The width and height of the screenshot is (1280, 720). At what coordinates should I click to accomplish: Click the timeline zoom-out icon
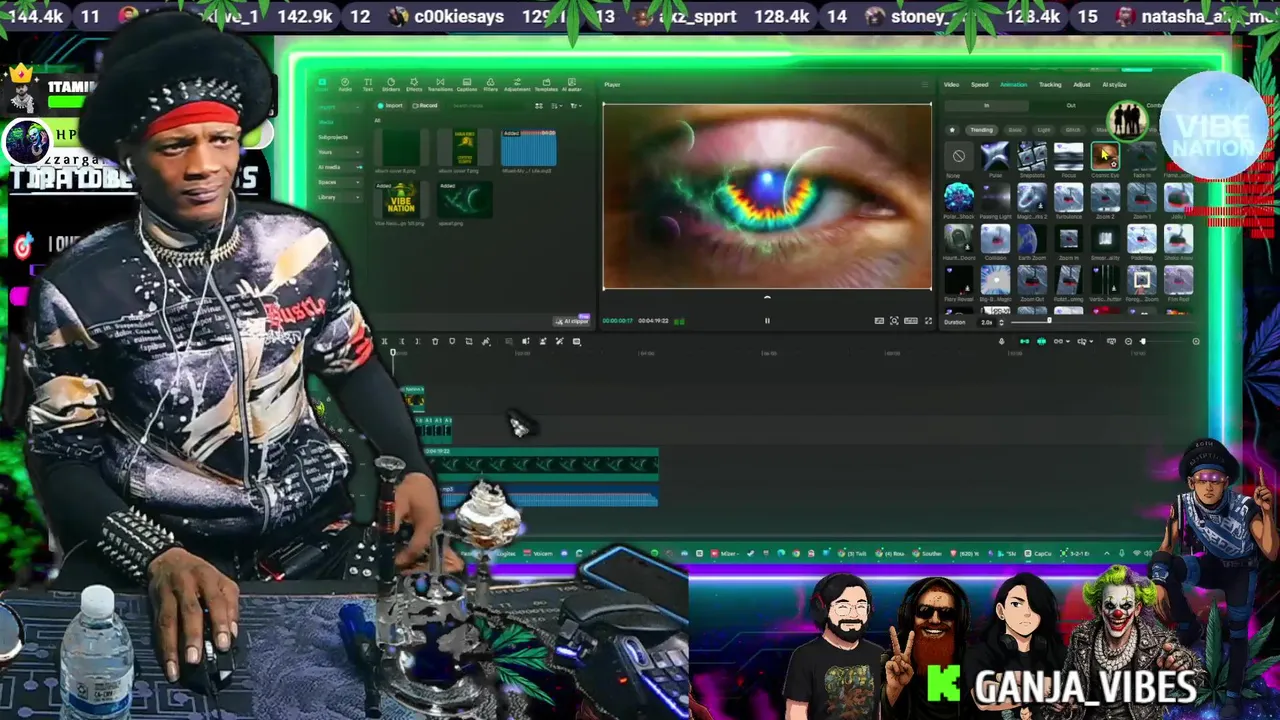(x=1129, y=342)
